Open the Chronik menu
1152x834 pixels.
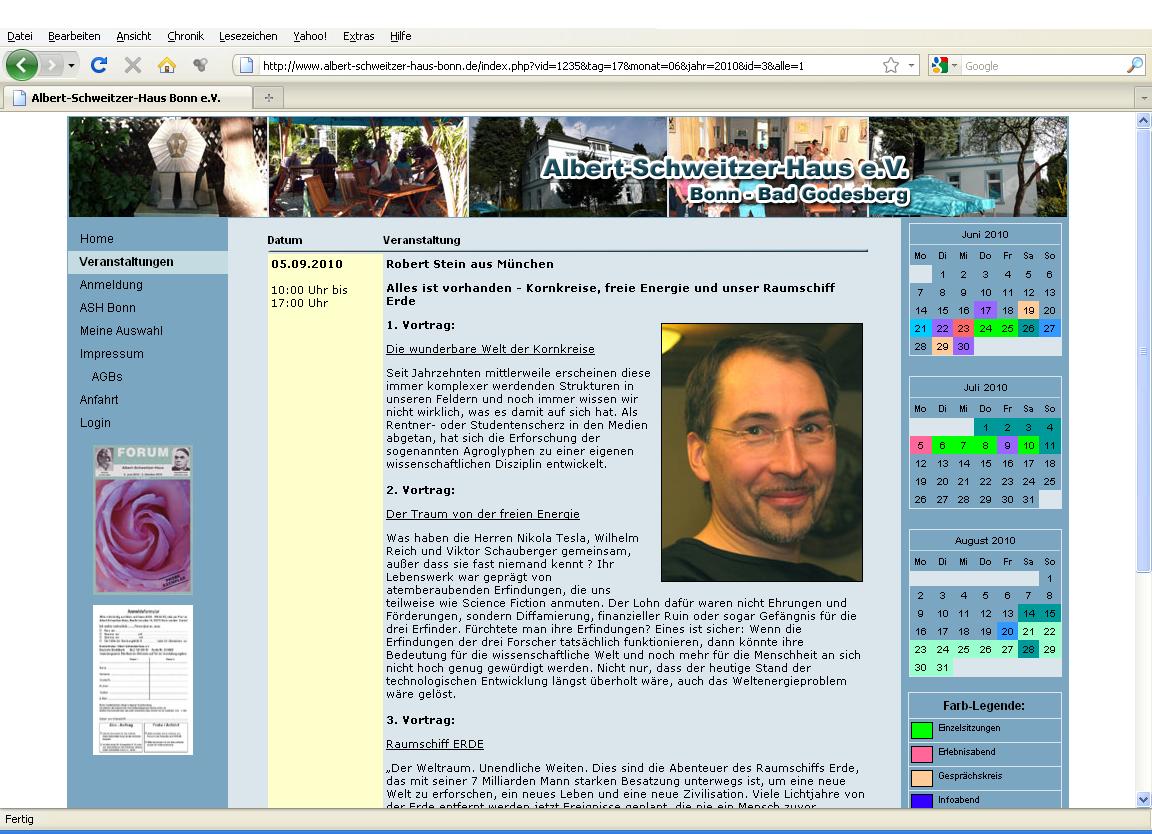pos(185,36)
